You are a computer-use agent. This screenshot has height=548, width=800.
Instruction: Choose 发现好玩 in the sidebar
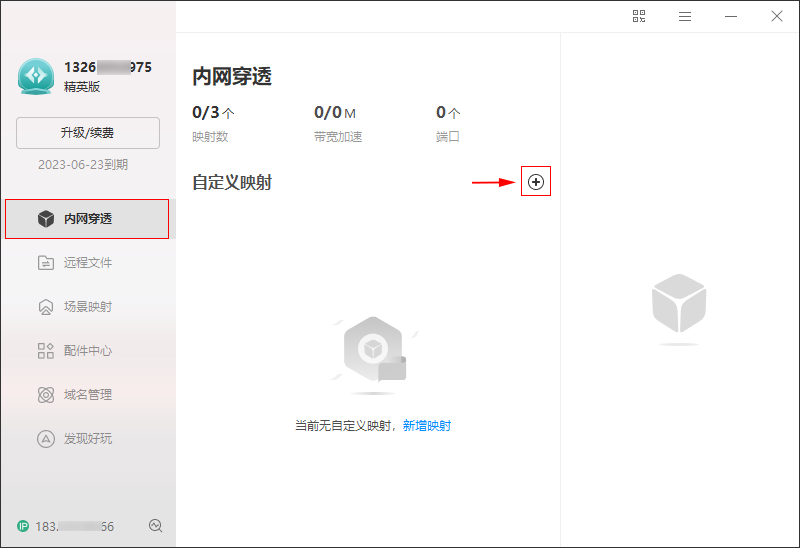click(x=87, y=438)
